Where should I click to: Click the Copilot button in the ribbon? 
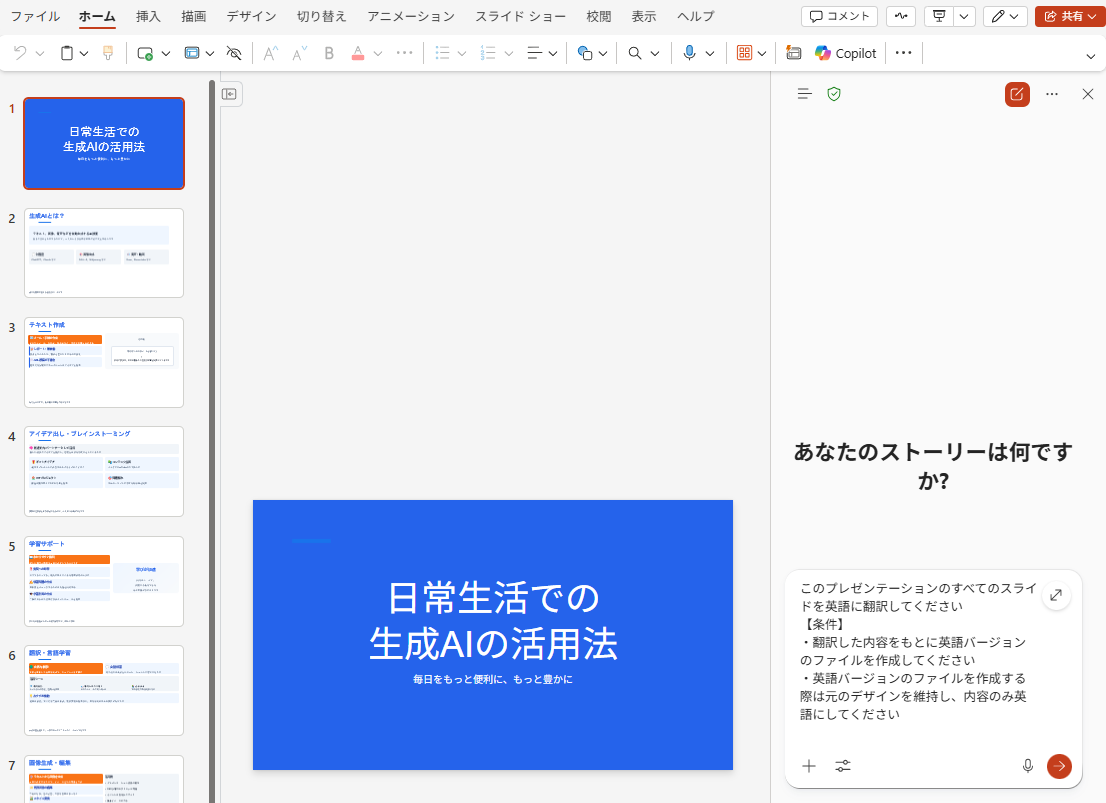click(845, 53)
